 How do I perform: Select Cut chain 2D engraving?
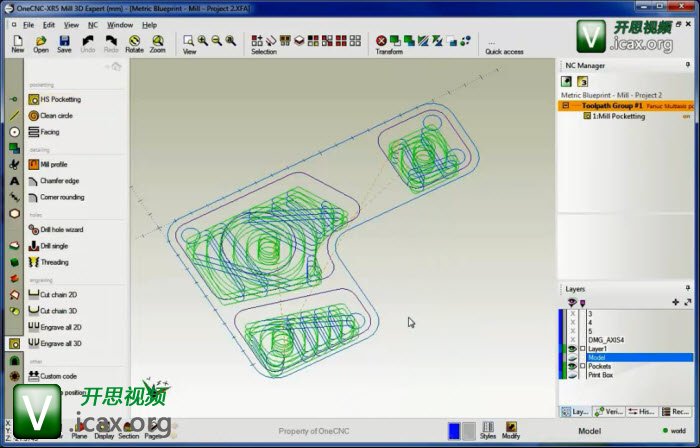pos(53,295)
